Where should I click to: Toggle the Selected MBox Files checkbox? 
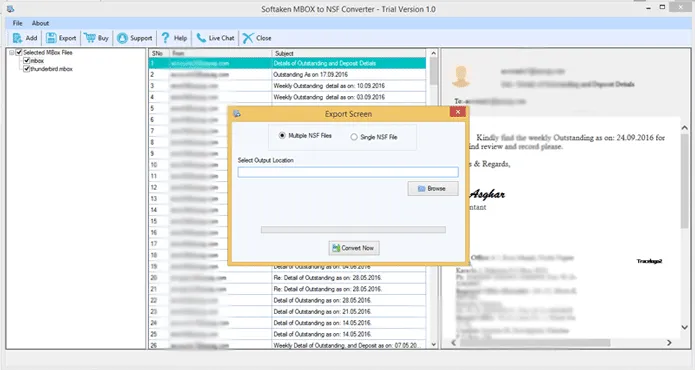(x=19, y=52)
